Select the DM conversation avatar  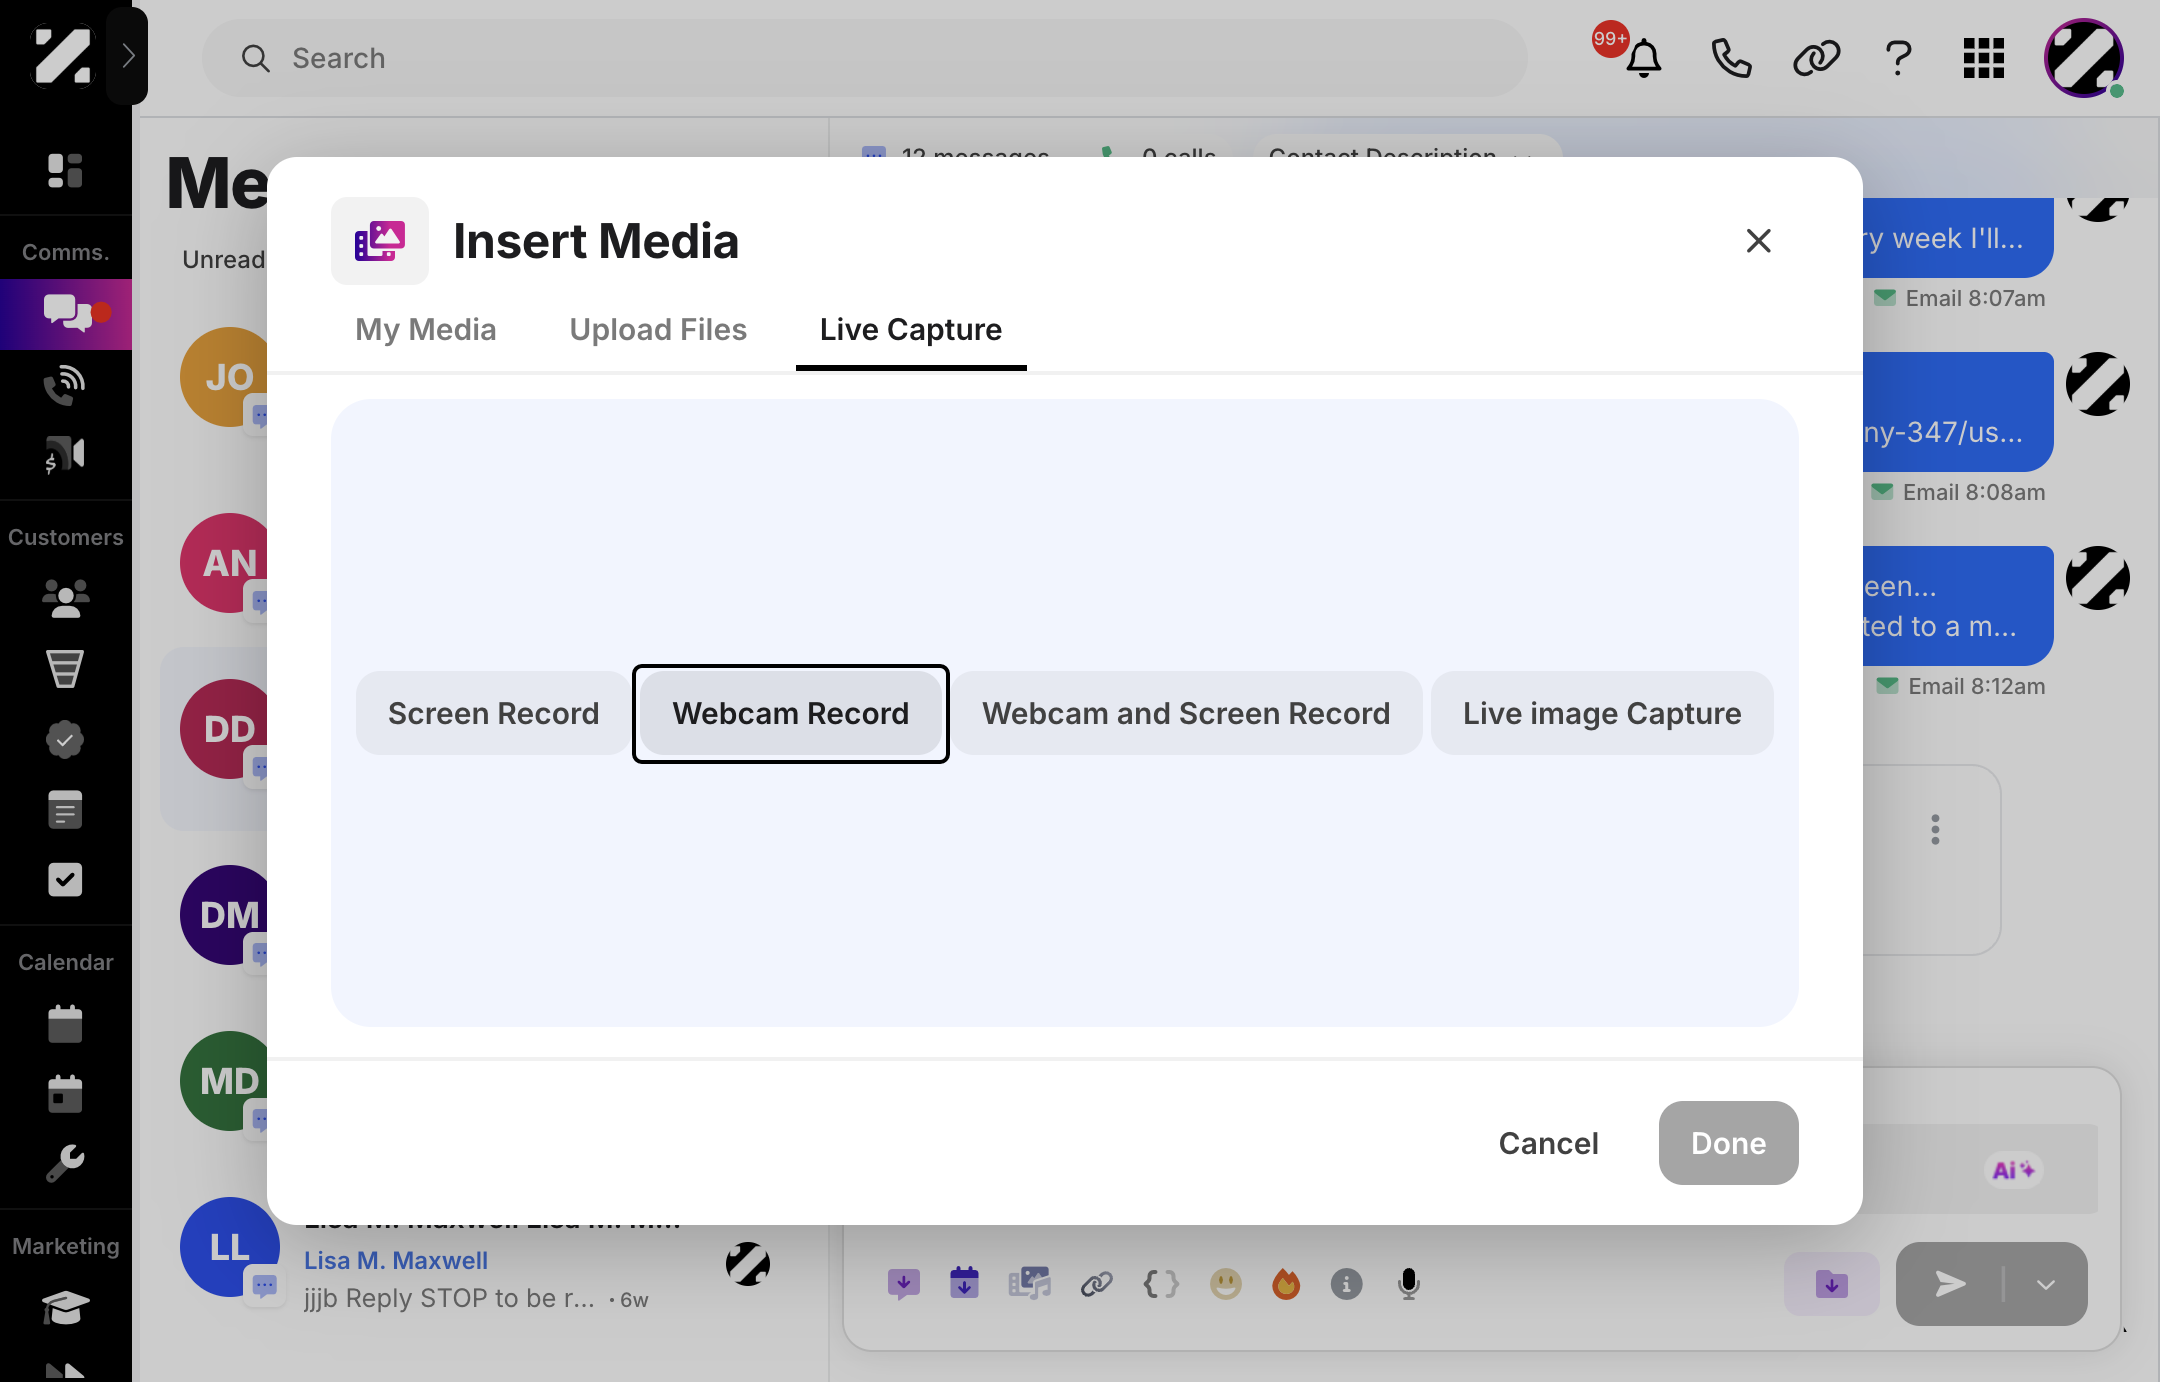(230, 915)
